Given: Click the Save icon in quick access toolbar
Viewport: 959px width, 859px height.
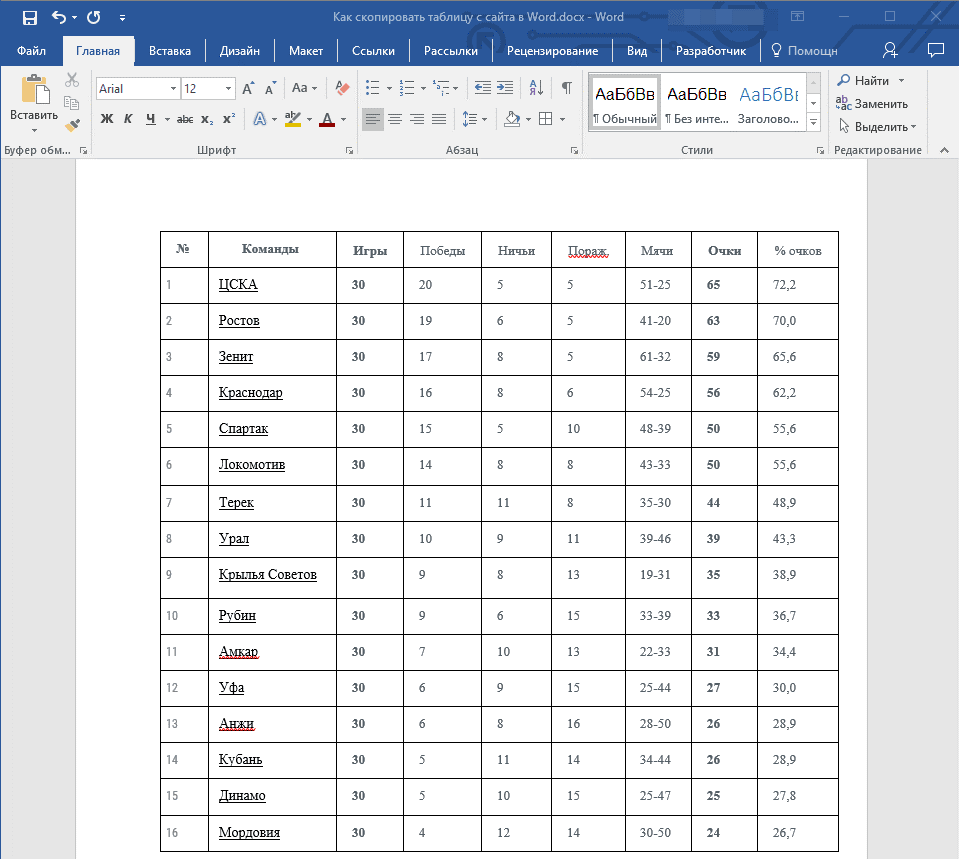Looking at the screenshot, I should [29, 17].
